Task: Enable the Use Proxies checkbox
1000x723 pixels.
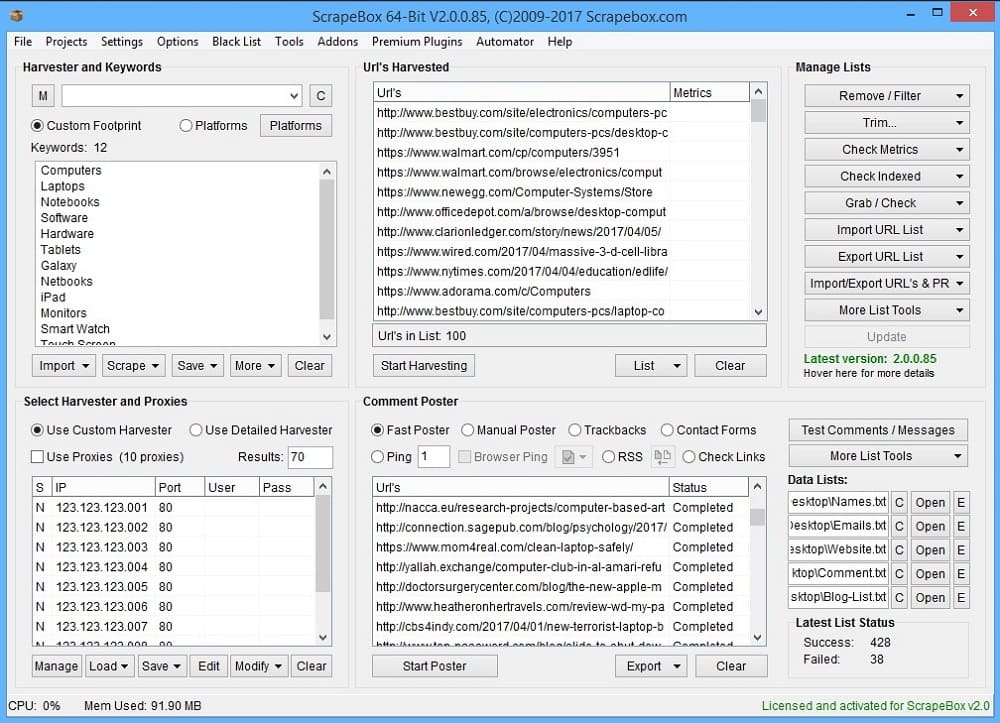Action: [38, 456]
